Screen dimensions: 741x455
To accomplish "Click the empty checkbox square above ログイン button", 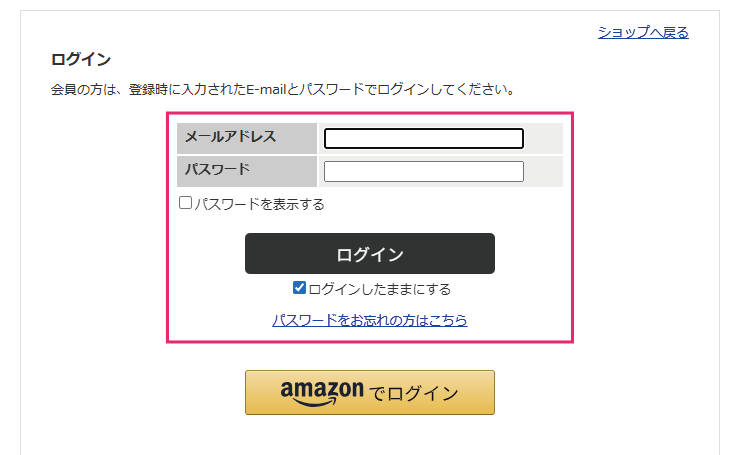I will pos(186,203).
